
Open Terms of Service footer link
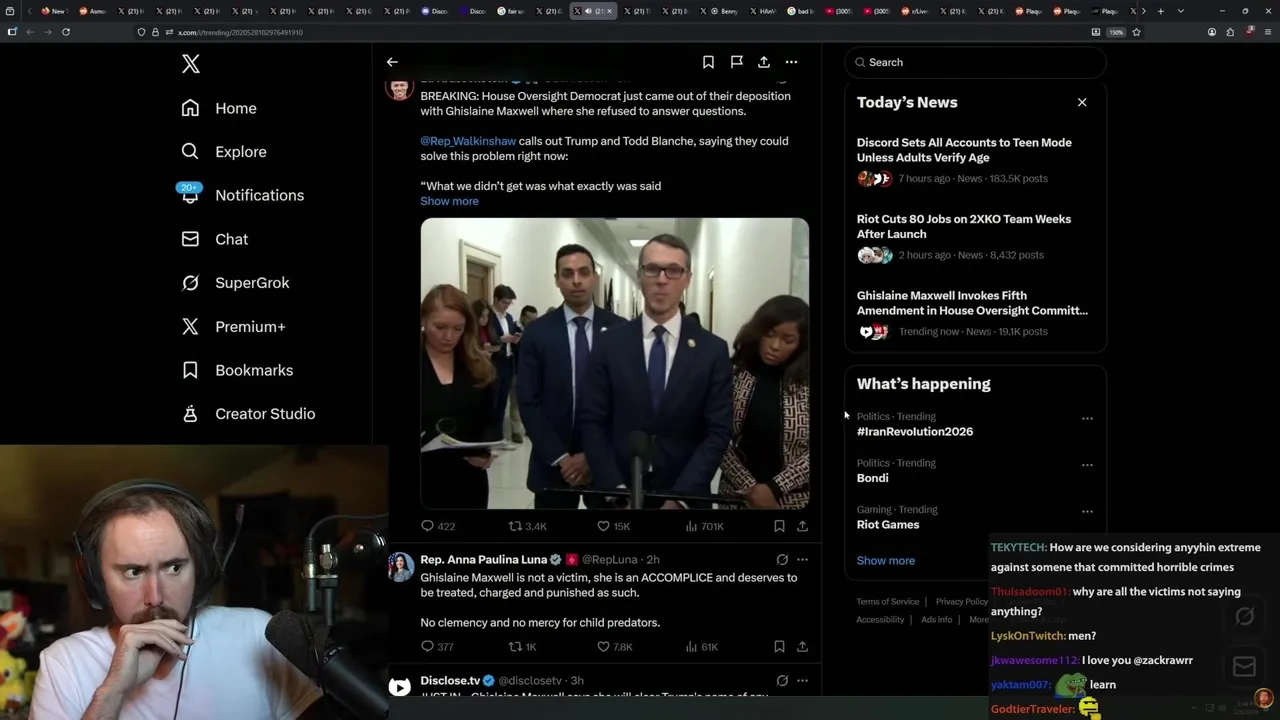pos(887,602)
